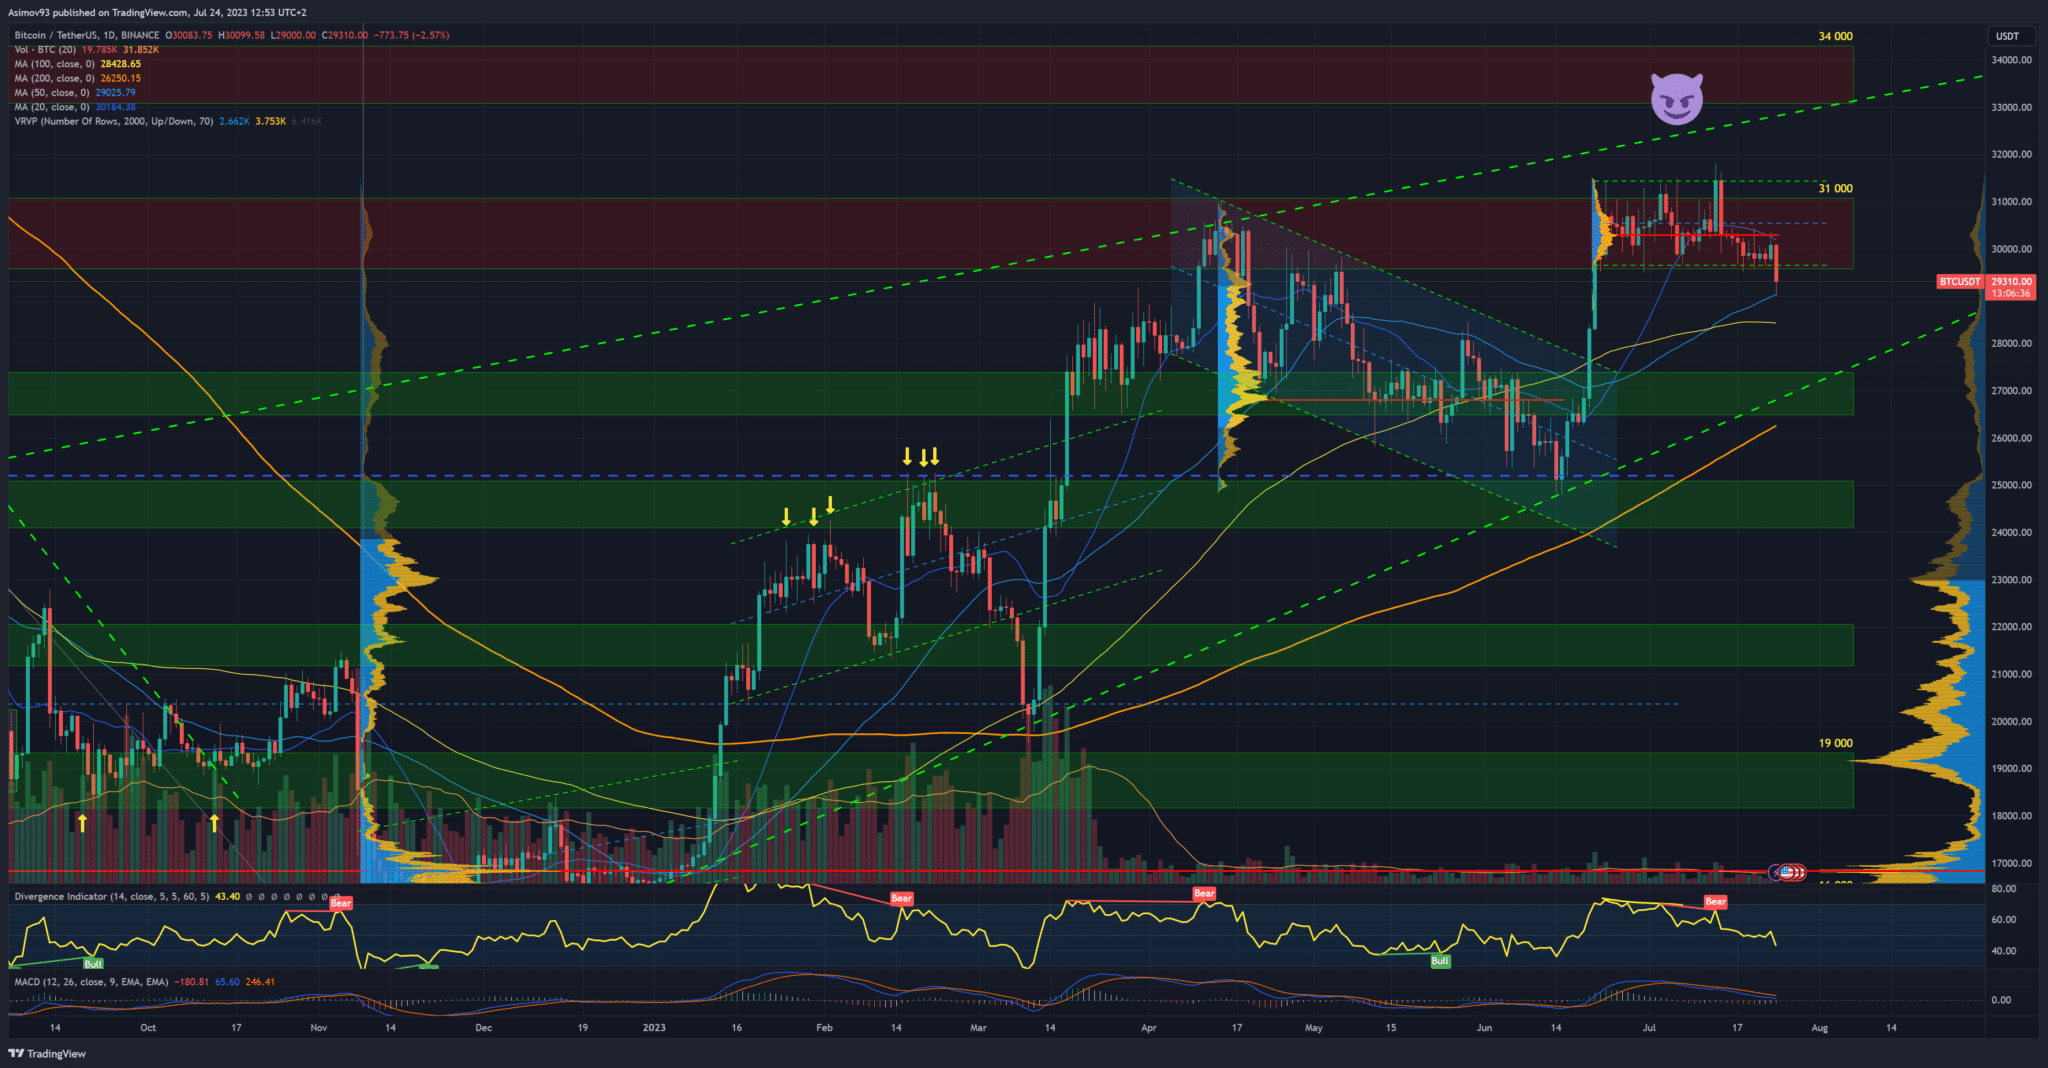2048x1068 pixels.
Task: Click the 60.00 level on divergence scale
Action: [2003, 919]
